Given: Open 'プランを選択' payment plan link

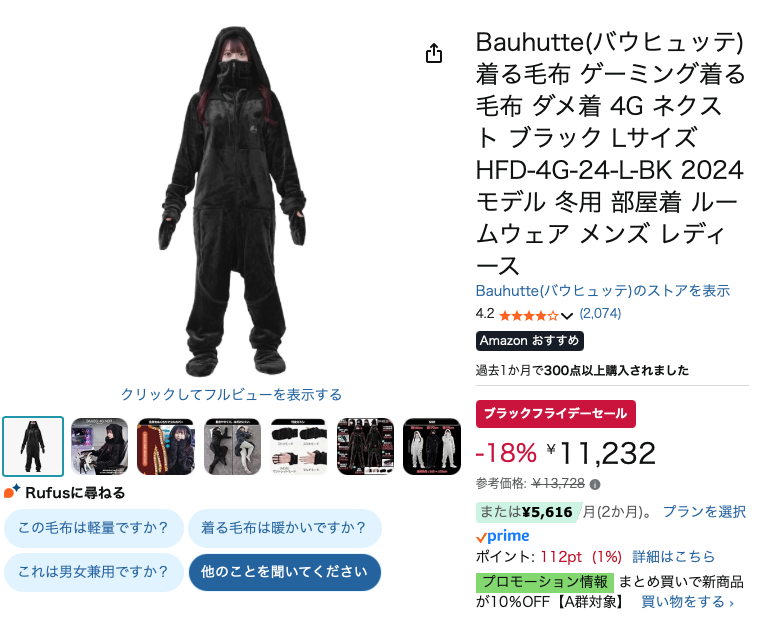Looking at the screenshot, I should 704,512.
